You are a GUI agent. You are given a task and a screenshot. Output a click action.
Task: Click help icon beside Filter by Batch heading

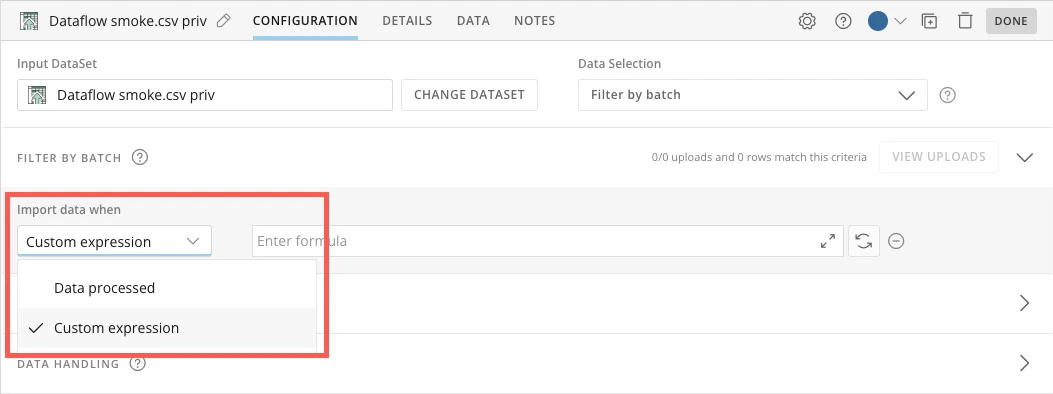(x=140, y=158)
